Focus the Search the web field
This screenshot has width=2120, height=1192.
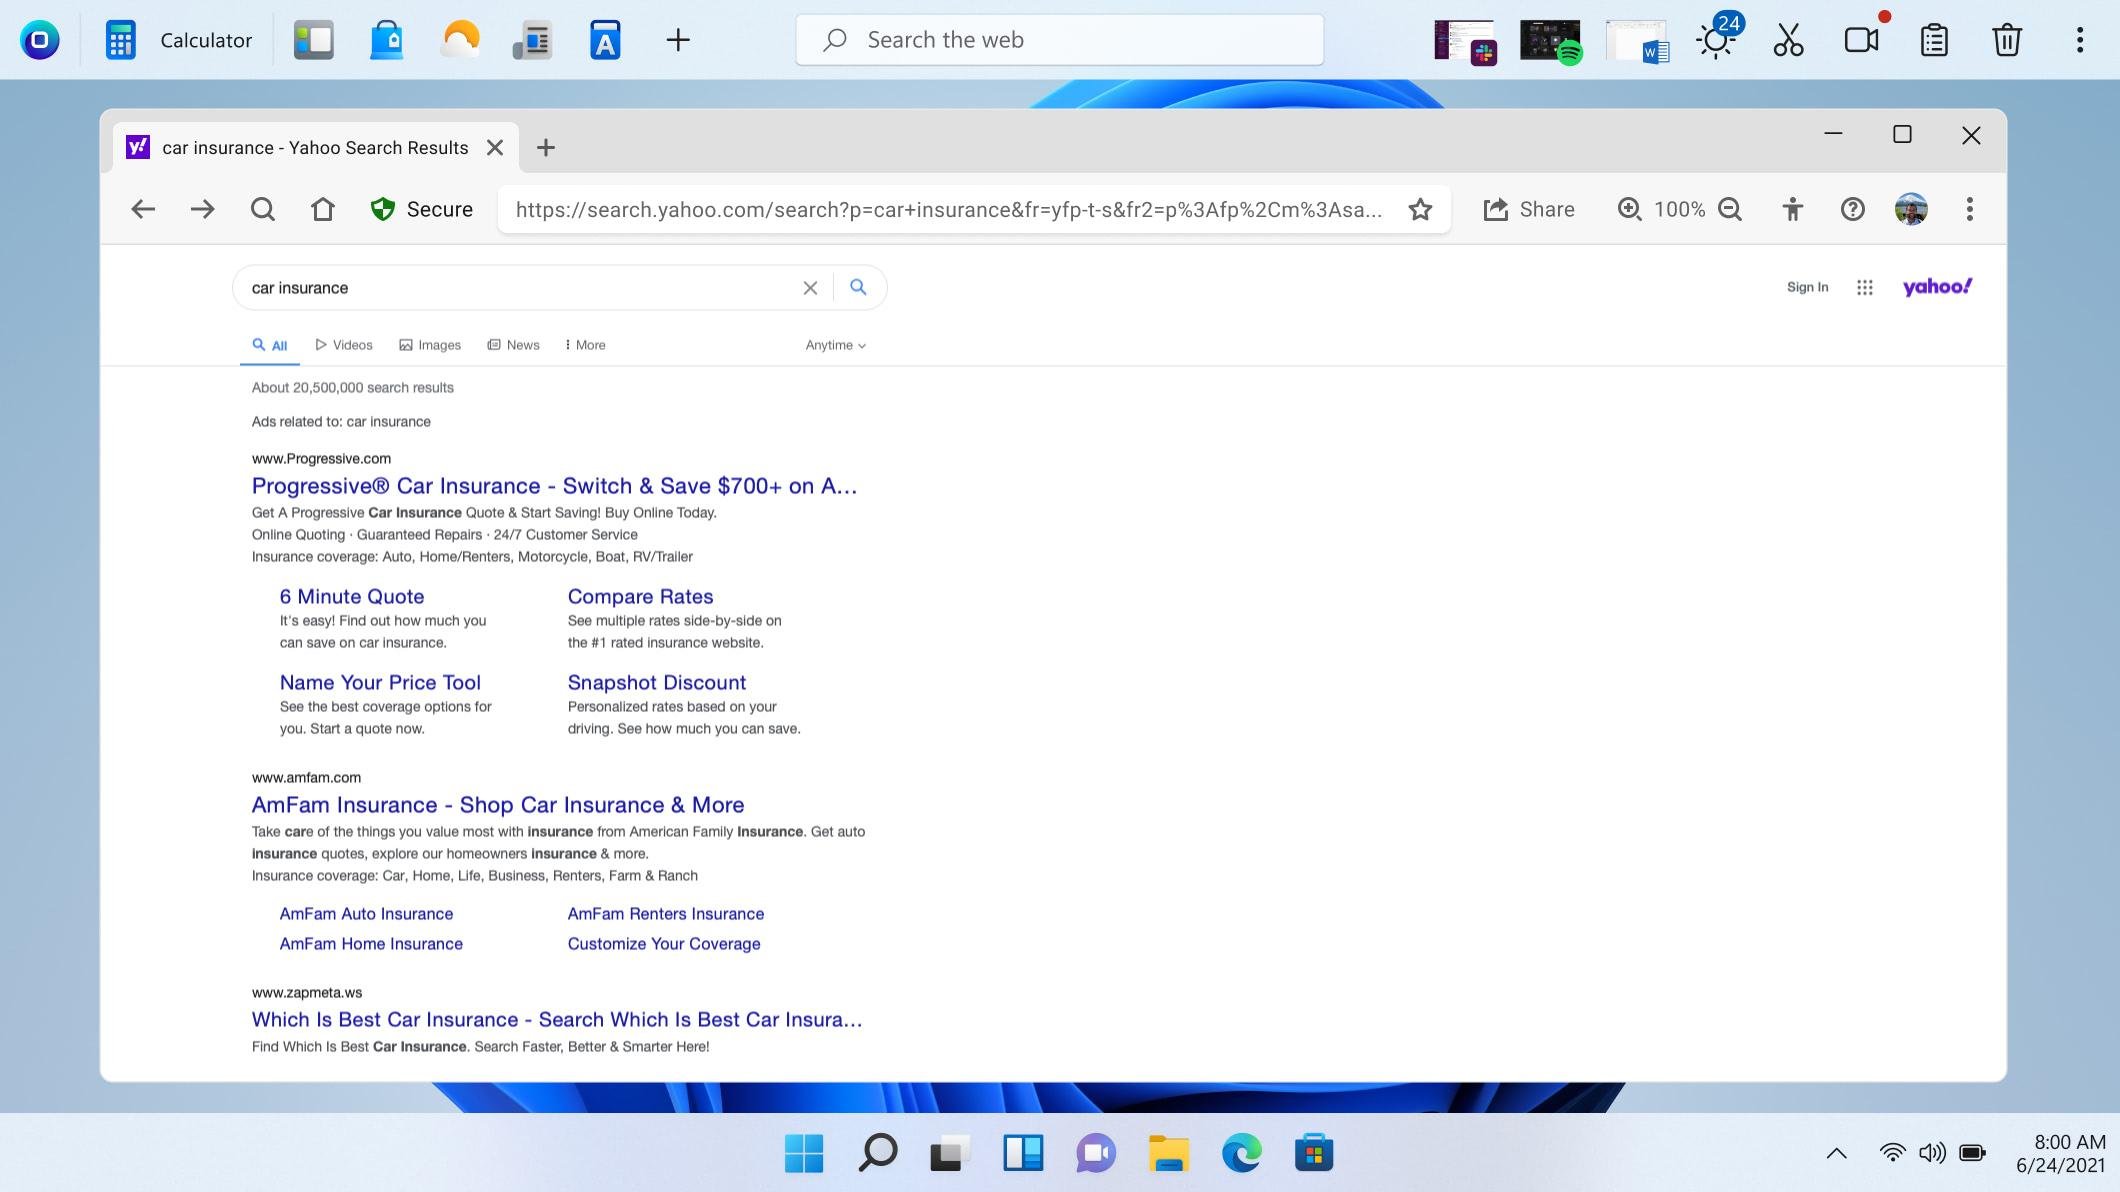coord(1060,40)
